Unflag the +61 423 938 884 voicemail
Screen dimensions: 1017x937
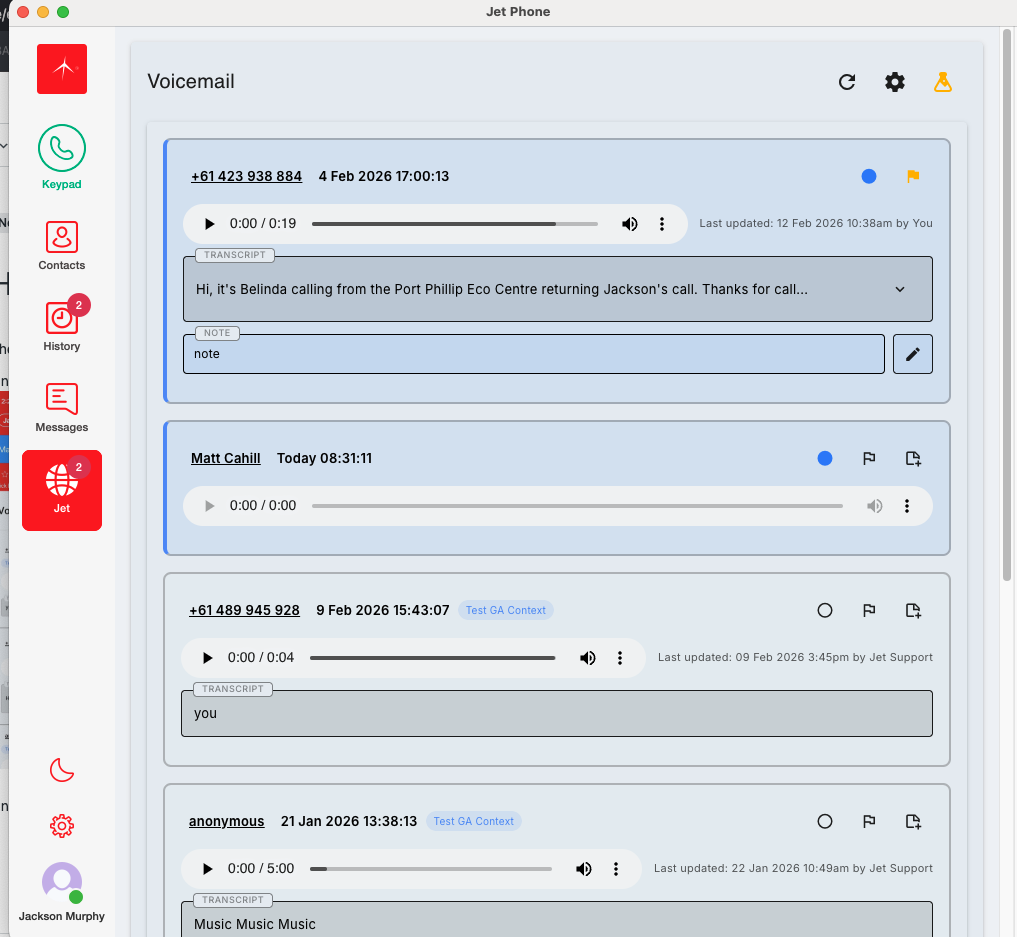tap(913, 176)
